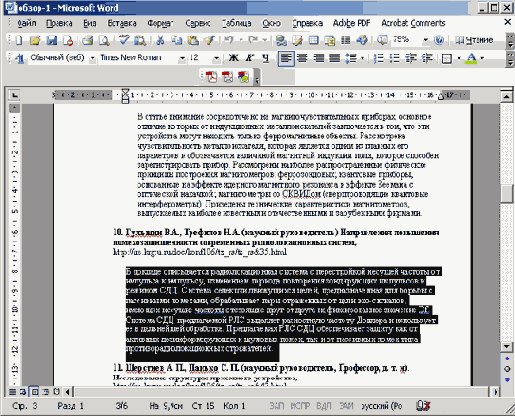Open the font size 12 dropdown
This screenshot has height=416, width=515.
216,58
